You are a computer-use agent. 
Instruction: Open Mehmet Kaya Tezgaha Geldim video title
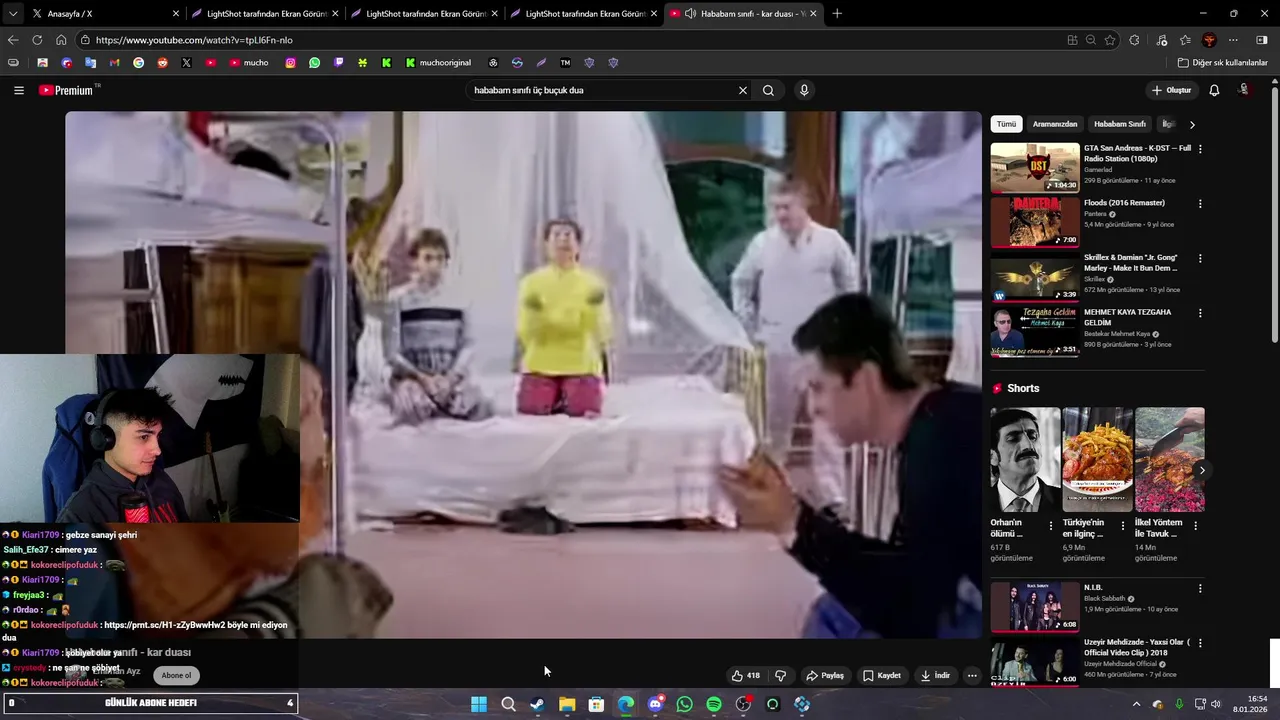pyautogui.click(x=1128, y=317)
